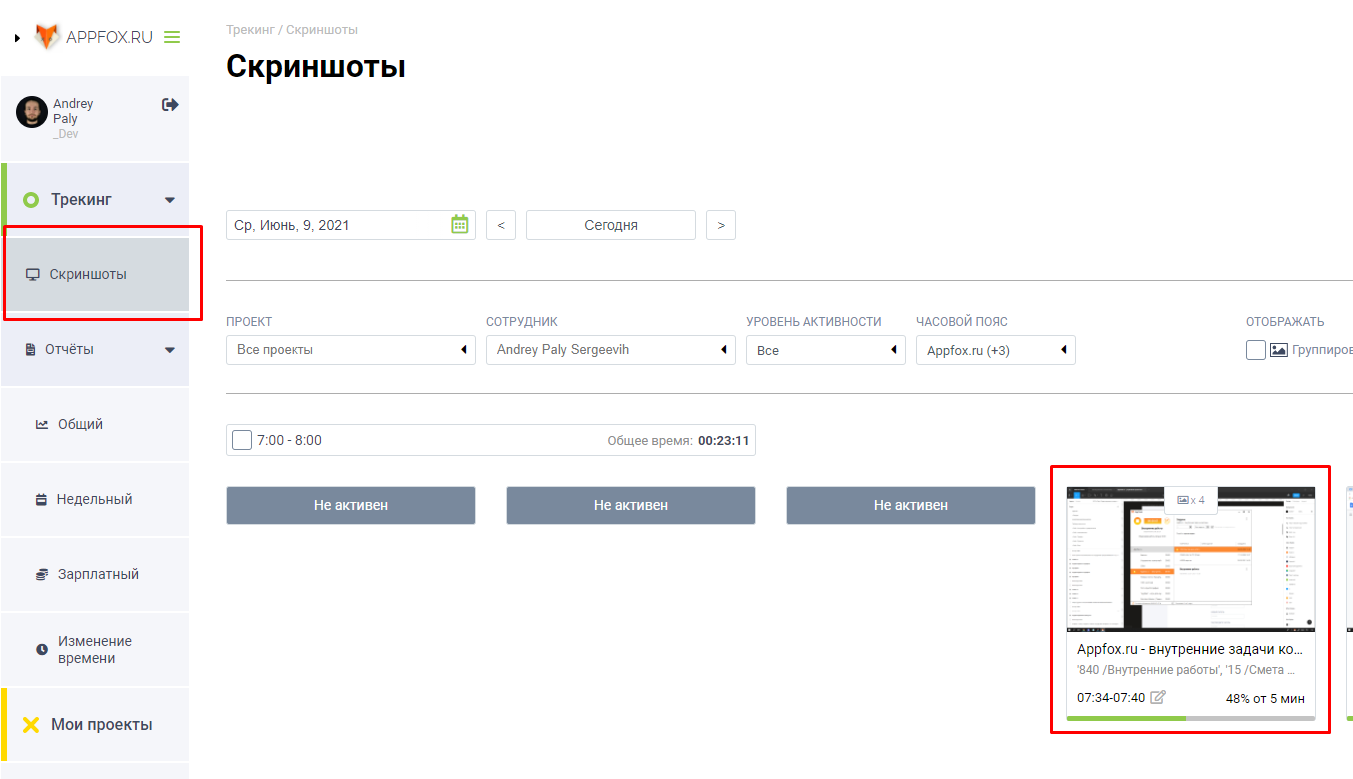Click the Appfox fox logo
Viewport: 1353px width, 779px height.
point(47,37)
